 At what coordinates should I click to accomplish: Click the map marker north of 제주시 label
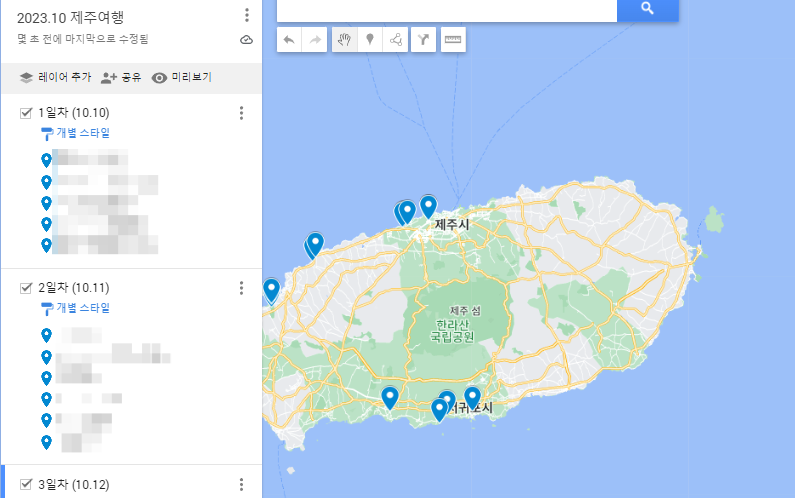[x=428, y=206]
